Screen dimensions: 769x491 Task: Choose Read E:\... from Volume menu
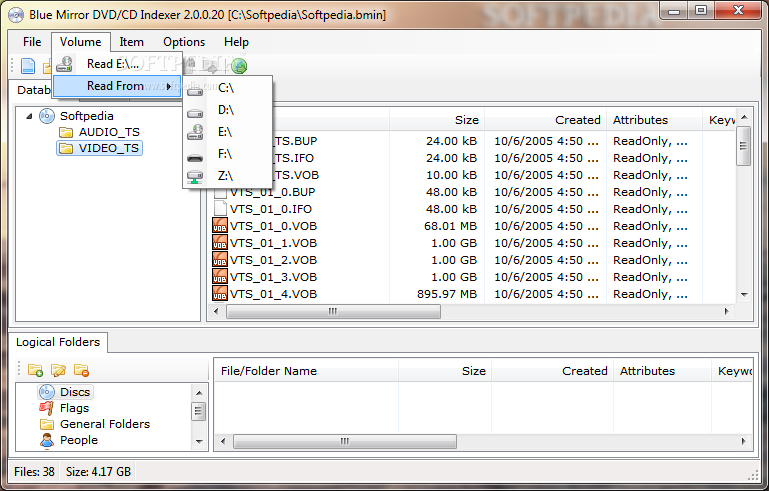[x=117, y=64]
